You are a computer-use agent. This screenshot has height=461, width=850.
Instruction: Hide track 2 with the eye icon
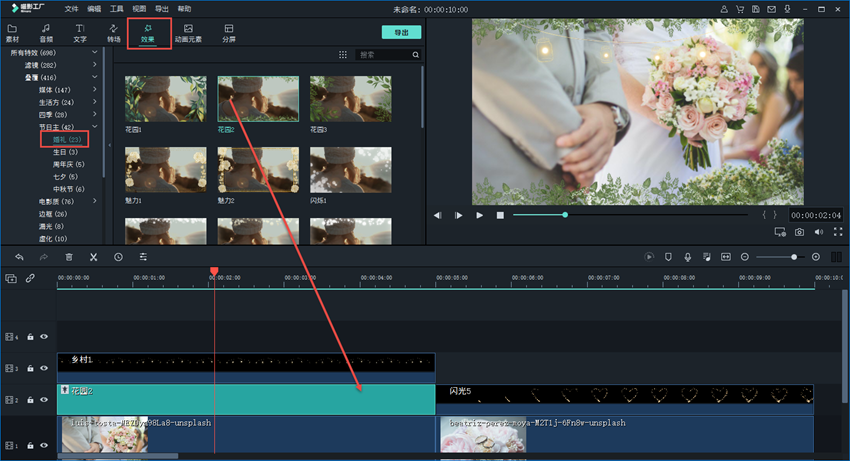pos(44,400)
